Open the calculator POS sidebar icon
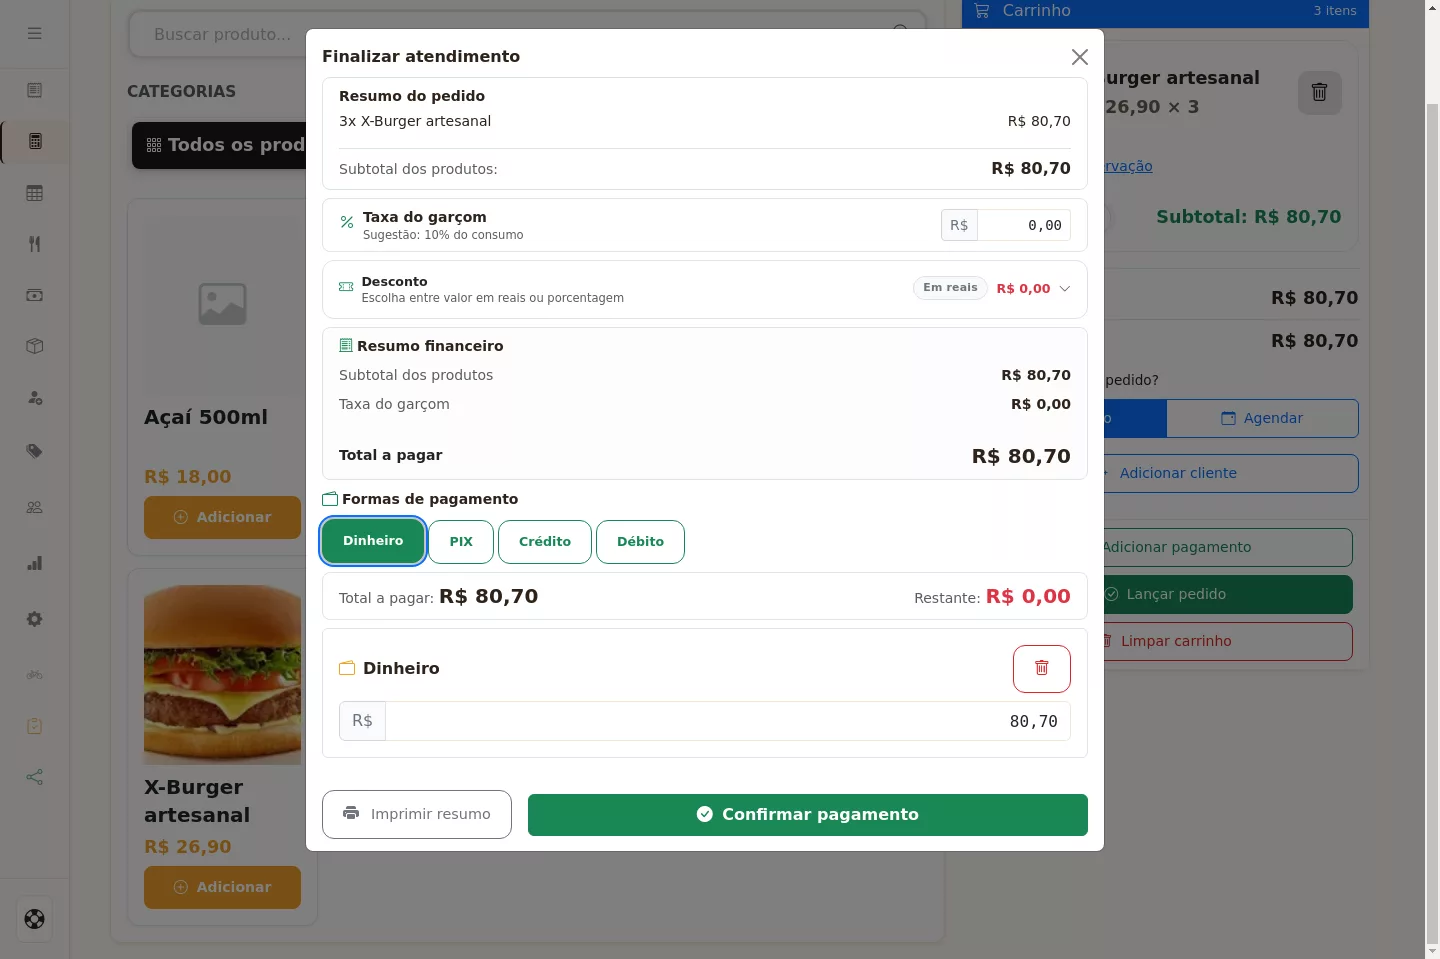This screenshot has width=1440, height=959. pos(35,142)
